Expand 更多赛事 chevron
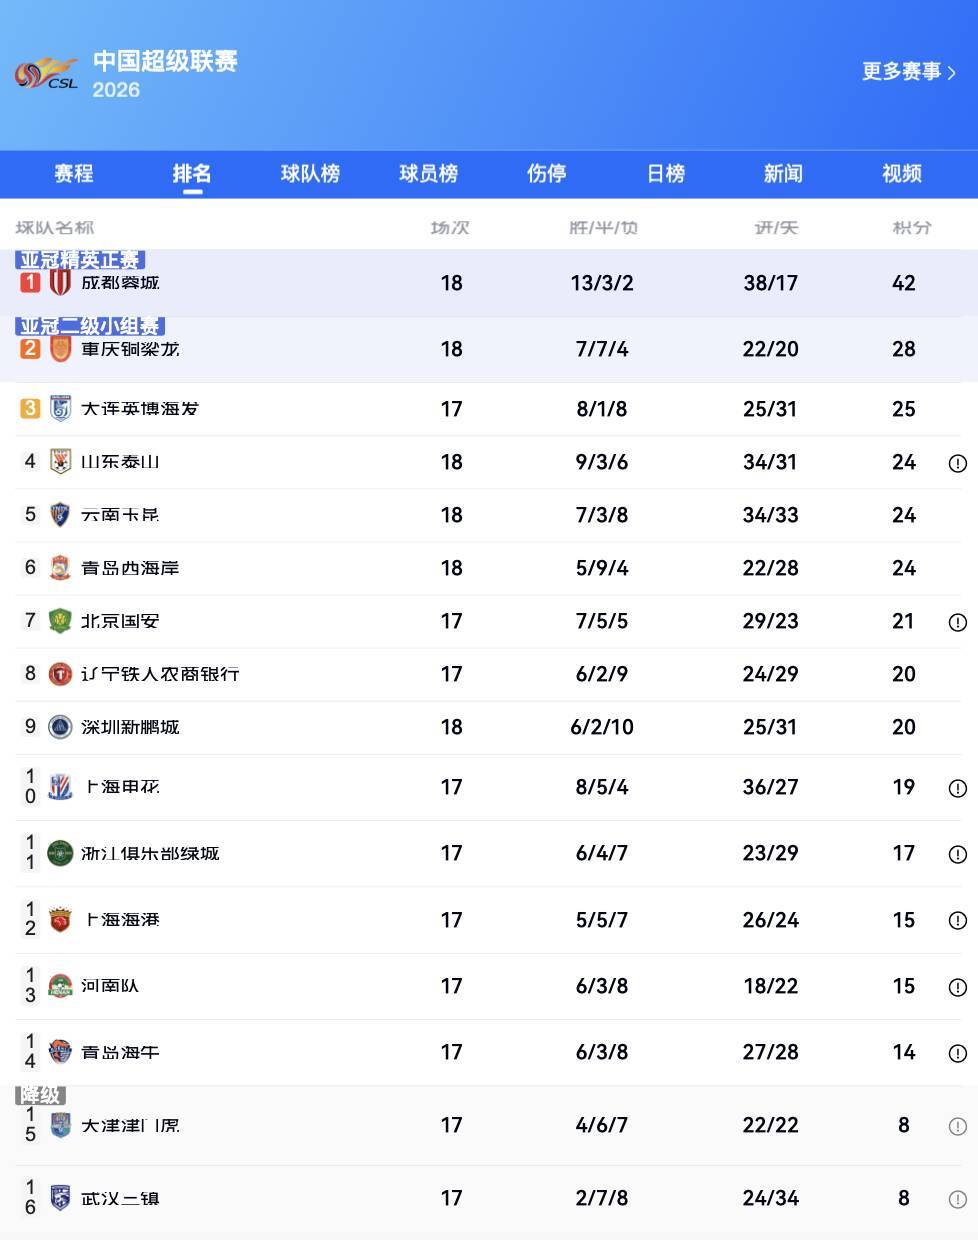 point(952,73)
